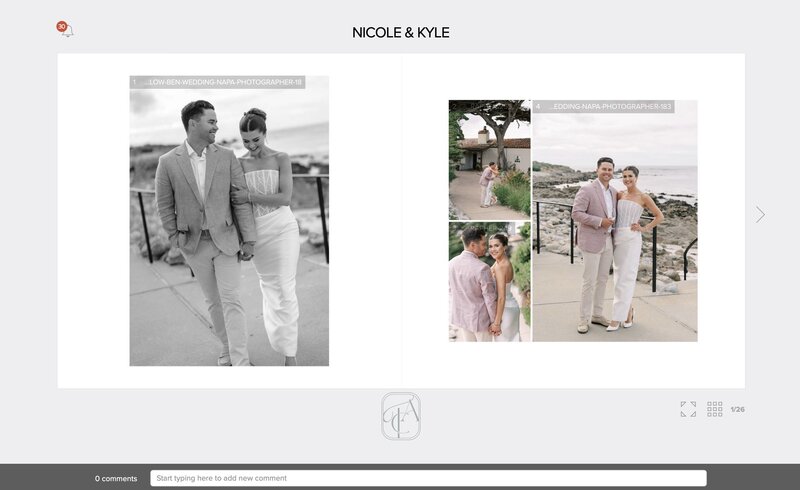Open the grid thumbnail overview of pages
The width and height of the screenshot is (800, 490).
[714, 409]
